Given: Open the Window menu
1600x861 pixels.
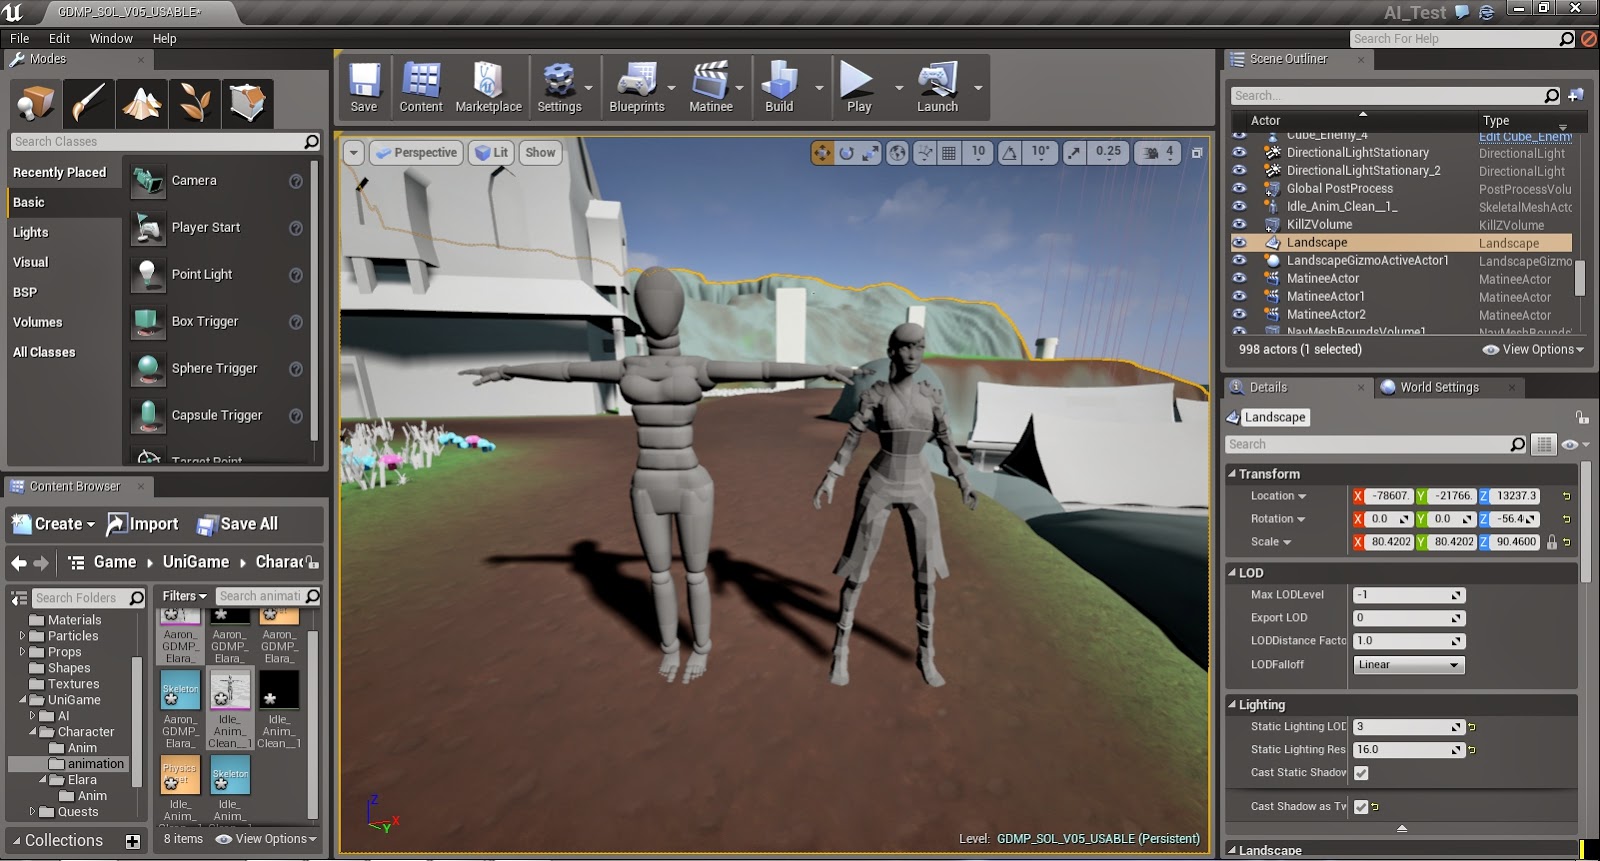Looking at the screenshot, I should pyautogui.click(x=111, y=39).
